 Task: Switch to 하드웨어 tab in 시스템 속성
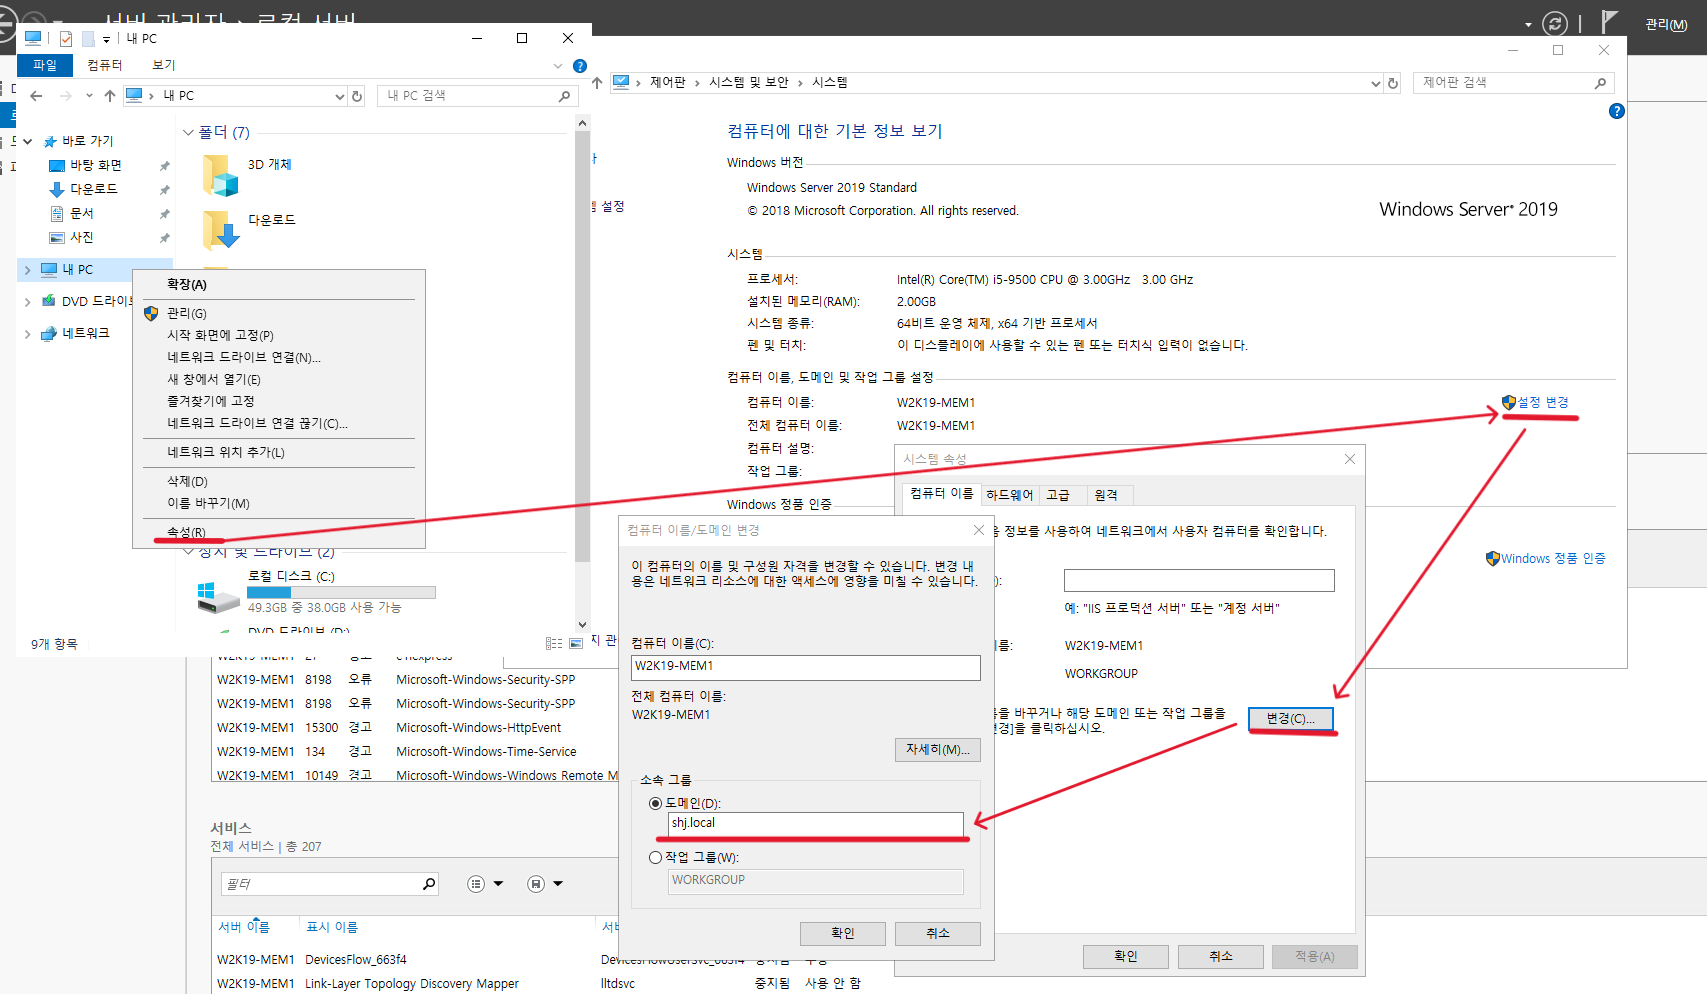click(x=1009, y=495)
